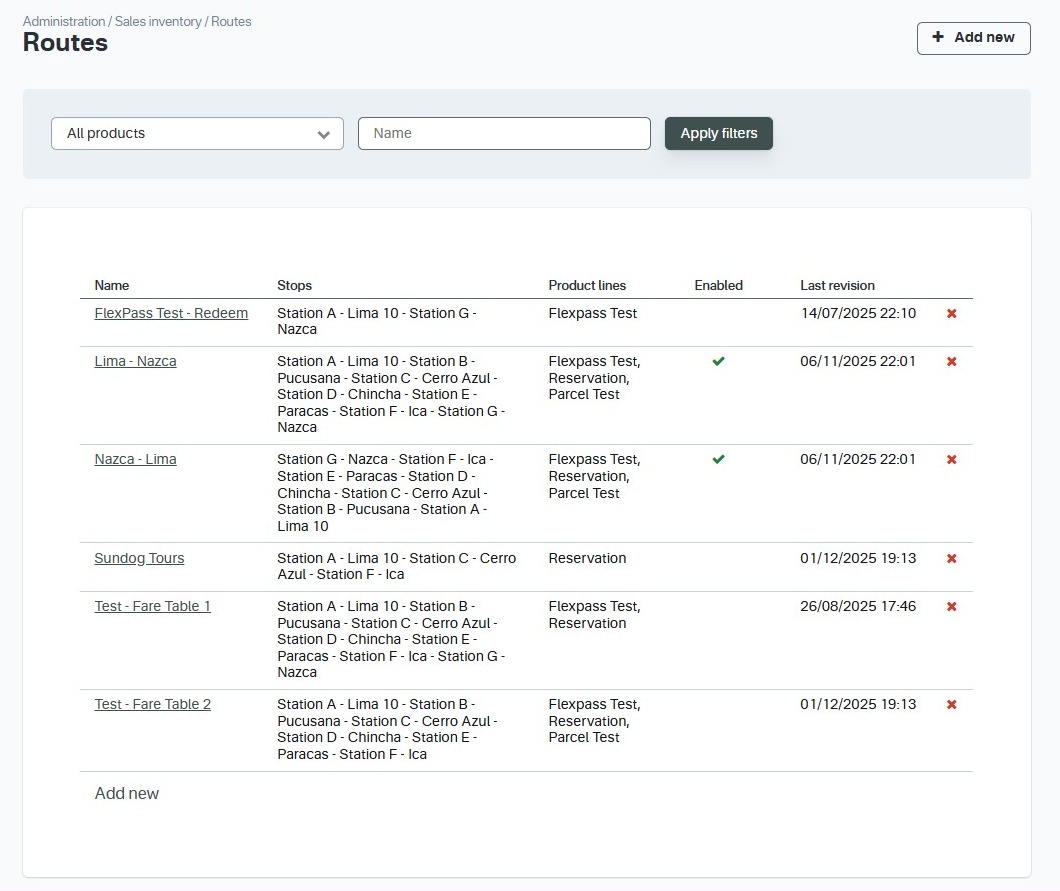The image size is (1060, 891).
Task: Open the Lima - Nazca route
Action: 135,361
